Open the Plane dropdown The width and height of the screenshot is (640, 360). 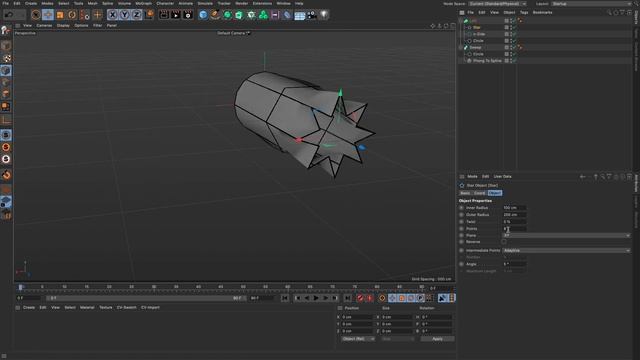coord(566,236)
